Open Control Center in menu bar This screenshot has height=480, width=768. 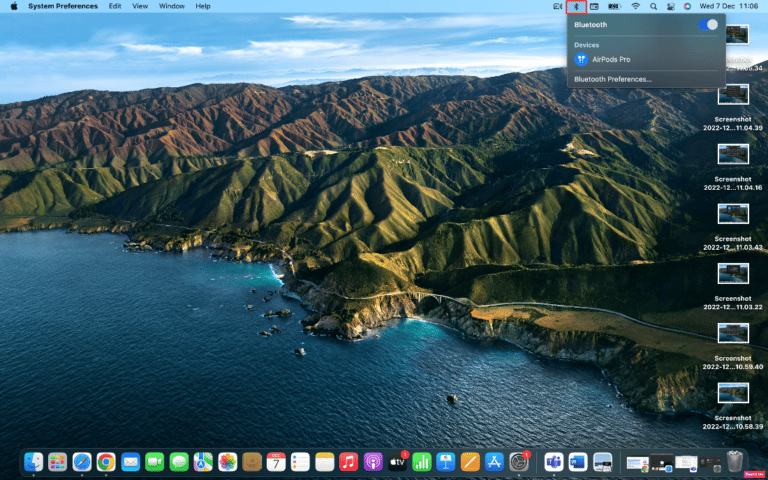coord(670,6)
